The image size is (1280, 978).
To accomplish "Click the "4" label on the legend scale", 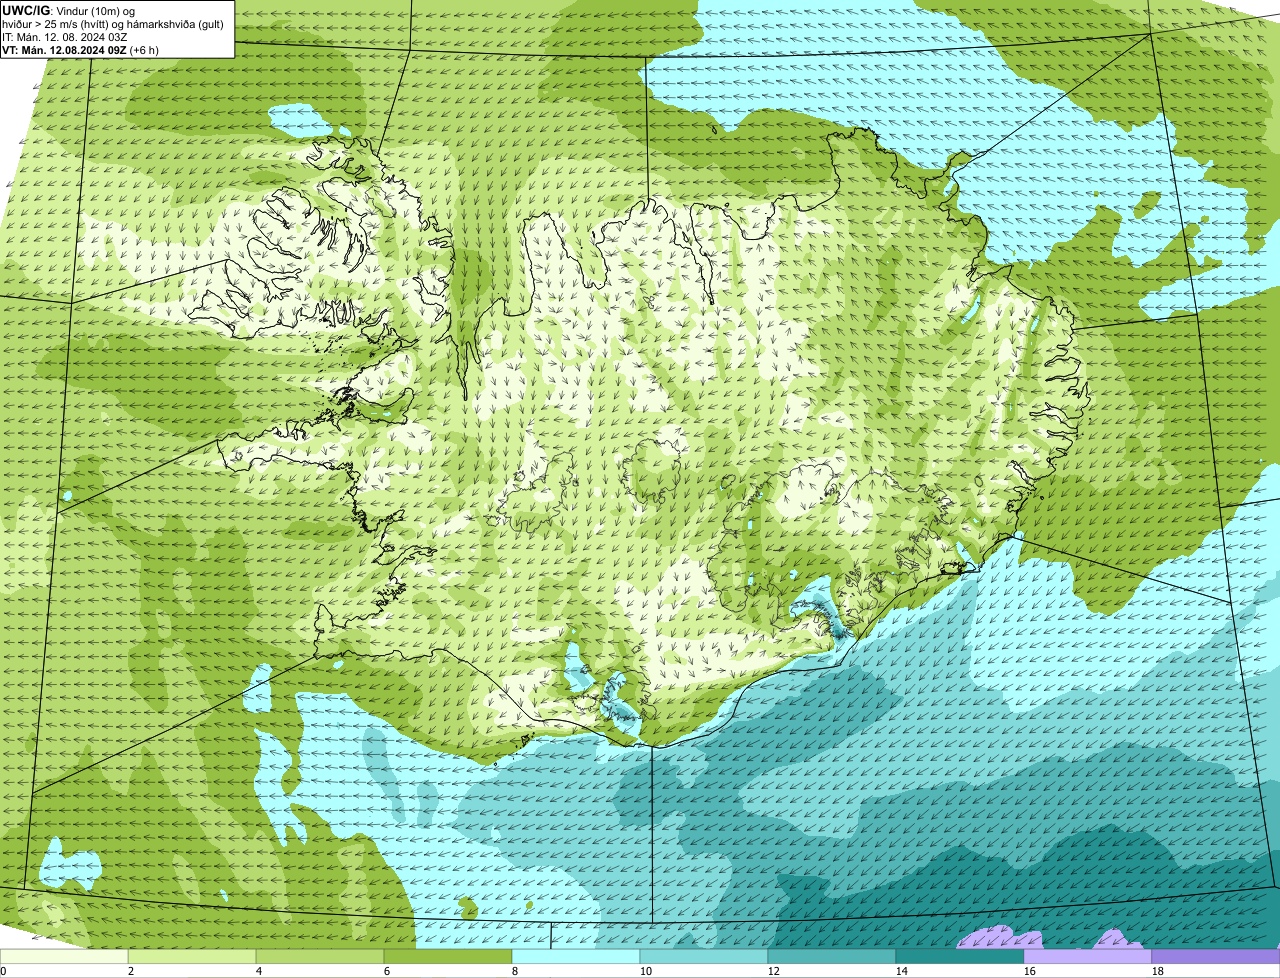I will click(x=259, y=971).
